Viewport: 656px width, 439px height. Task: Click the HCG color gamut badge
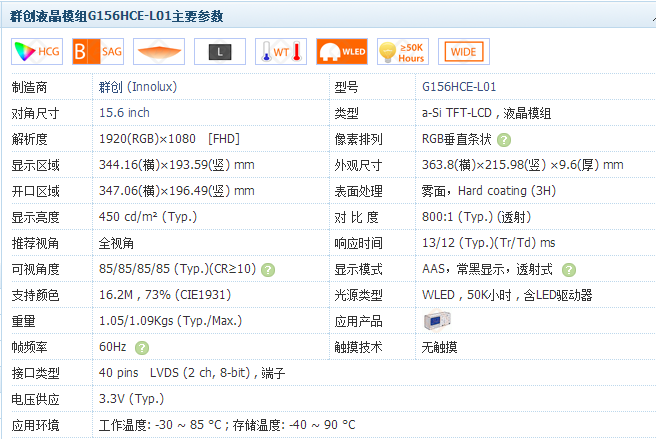click(x=35, y=51)
